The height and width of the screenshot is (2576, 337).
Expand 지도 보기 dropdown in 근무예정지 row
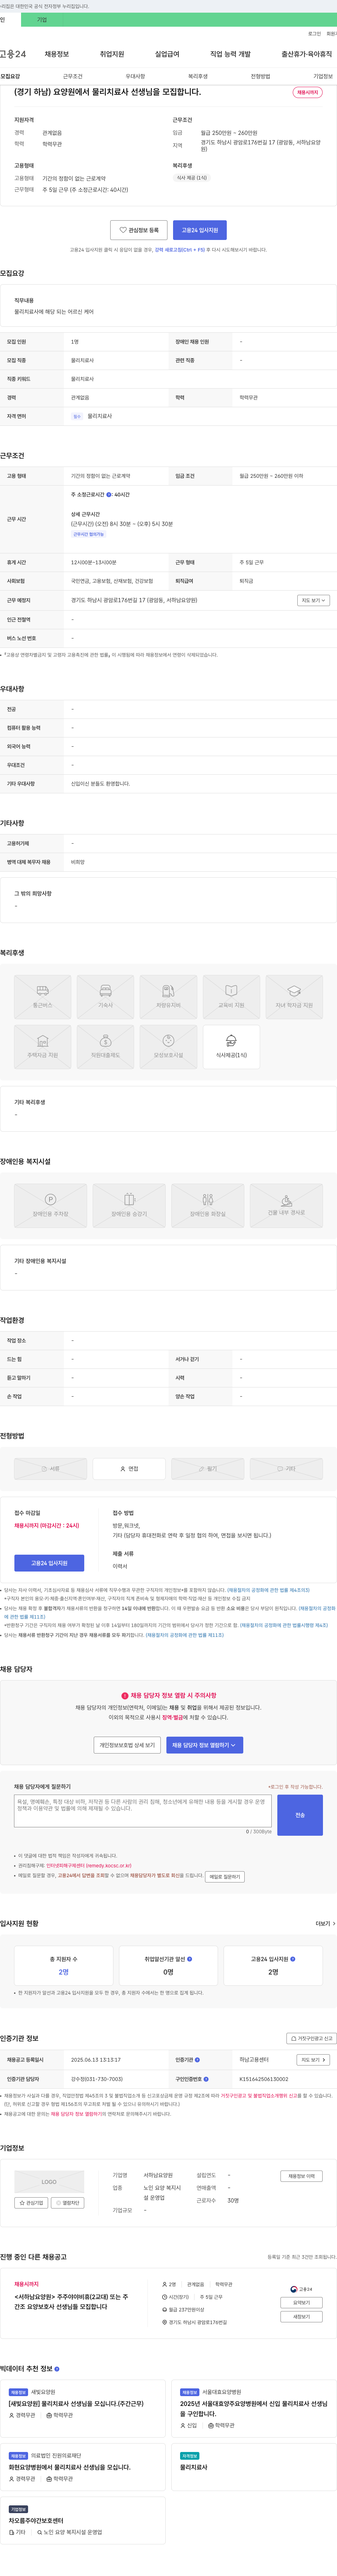[x=313, y=600]
